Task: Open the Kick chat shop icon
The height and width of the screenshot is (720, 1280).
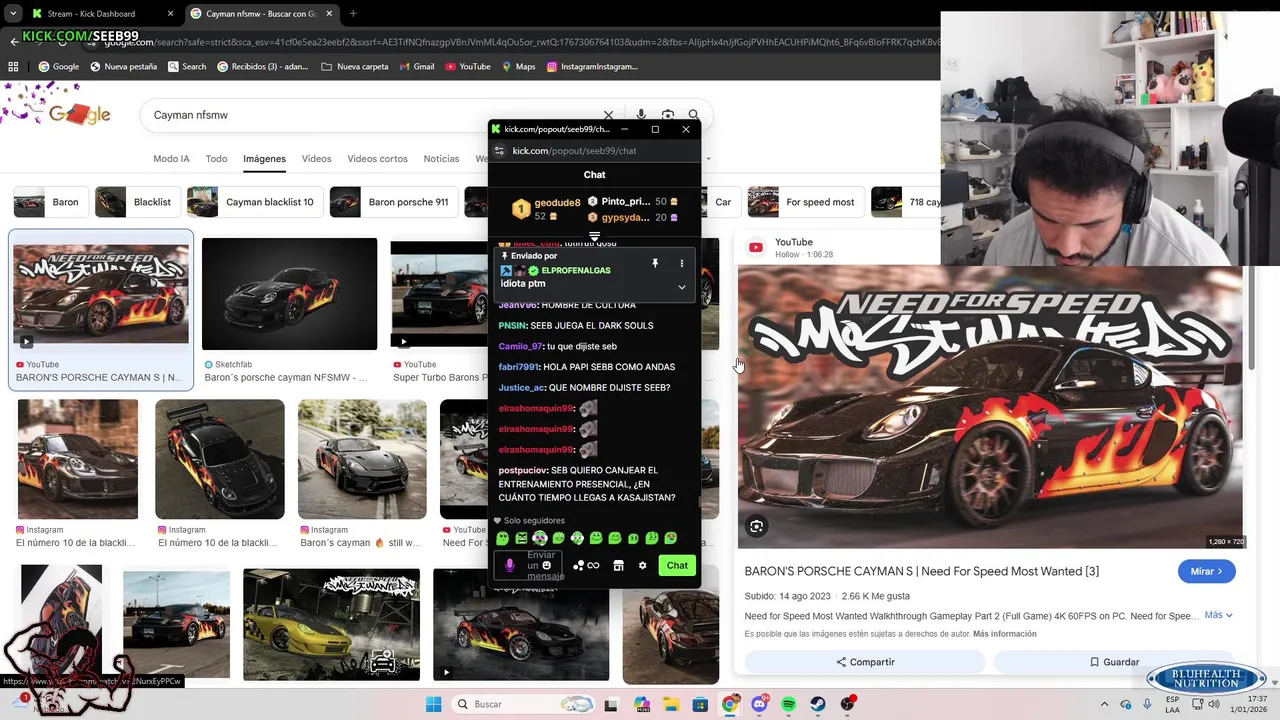Action: click(x=618, y=565)
